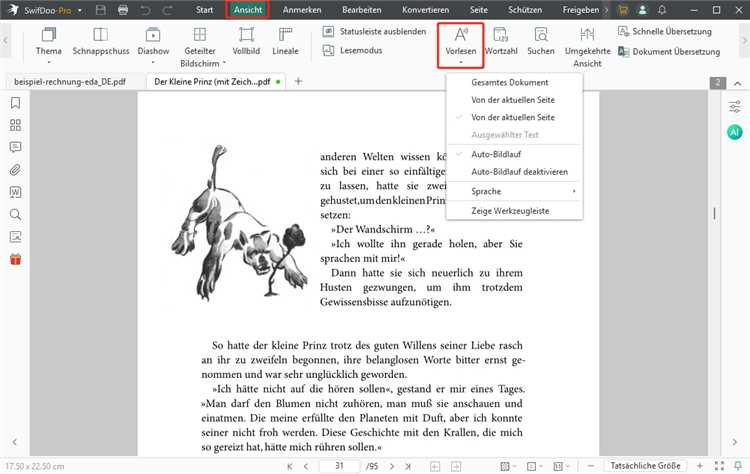
Task: Switch to the Bearbeiten tab
Action: coord(362,10)
